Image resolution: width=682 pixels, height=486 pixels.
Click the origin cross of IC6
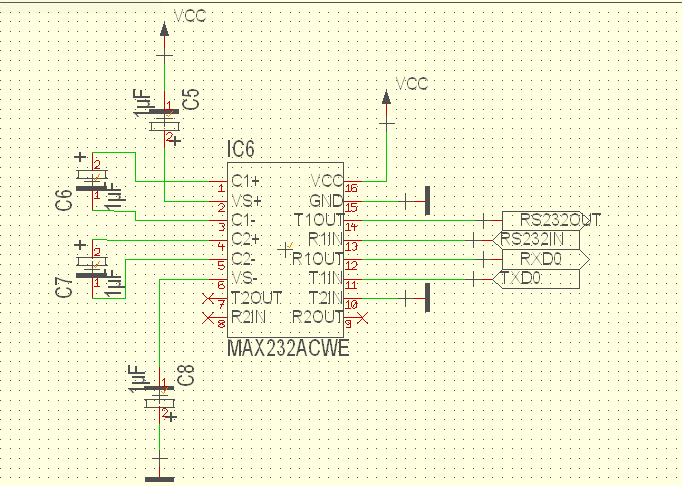[x=285, y=249]
